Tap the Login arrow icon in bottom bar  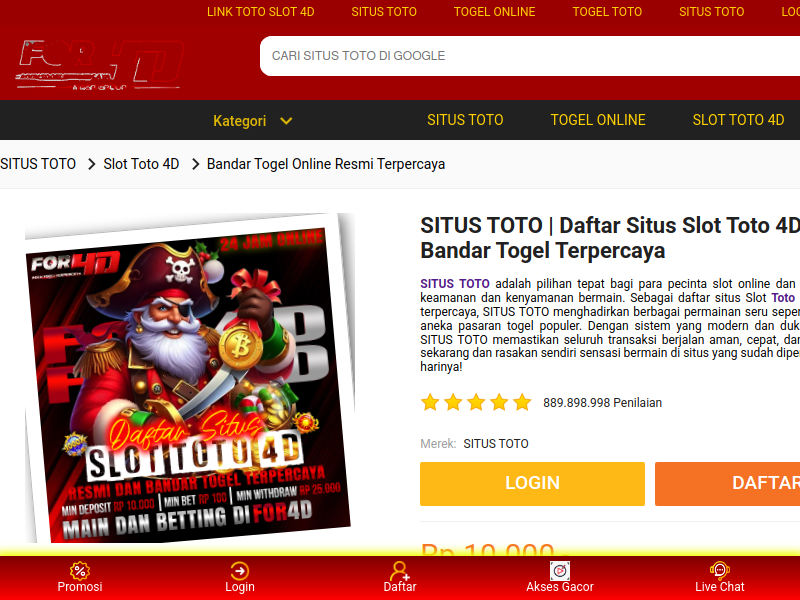(x=240, y=571)
